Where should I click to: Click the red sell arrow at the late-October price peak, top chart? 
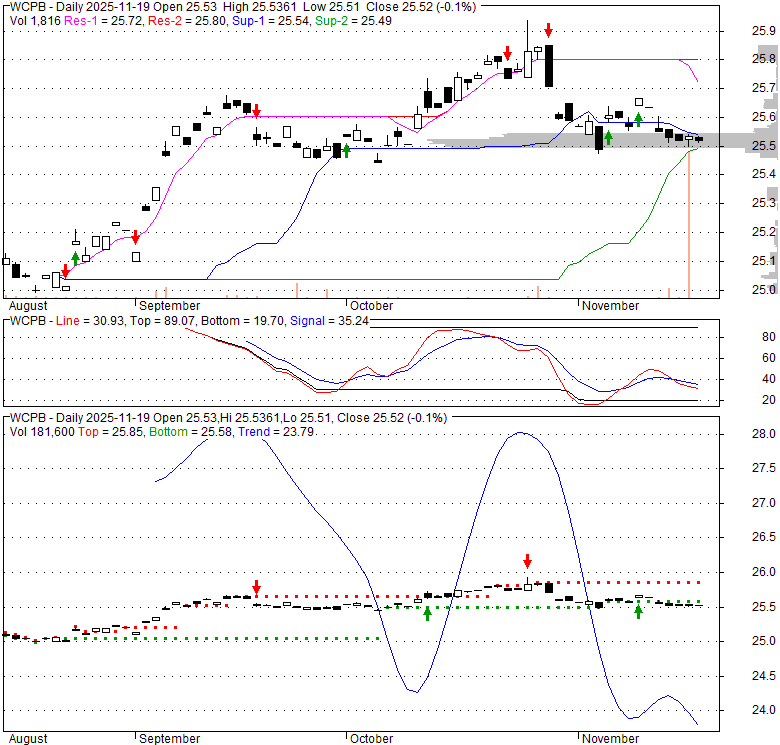[x=548, y=32]
